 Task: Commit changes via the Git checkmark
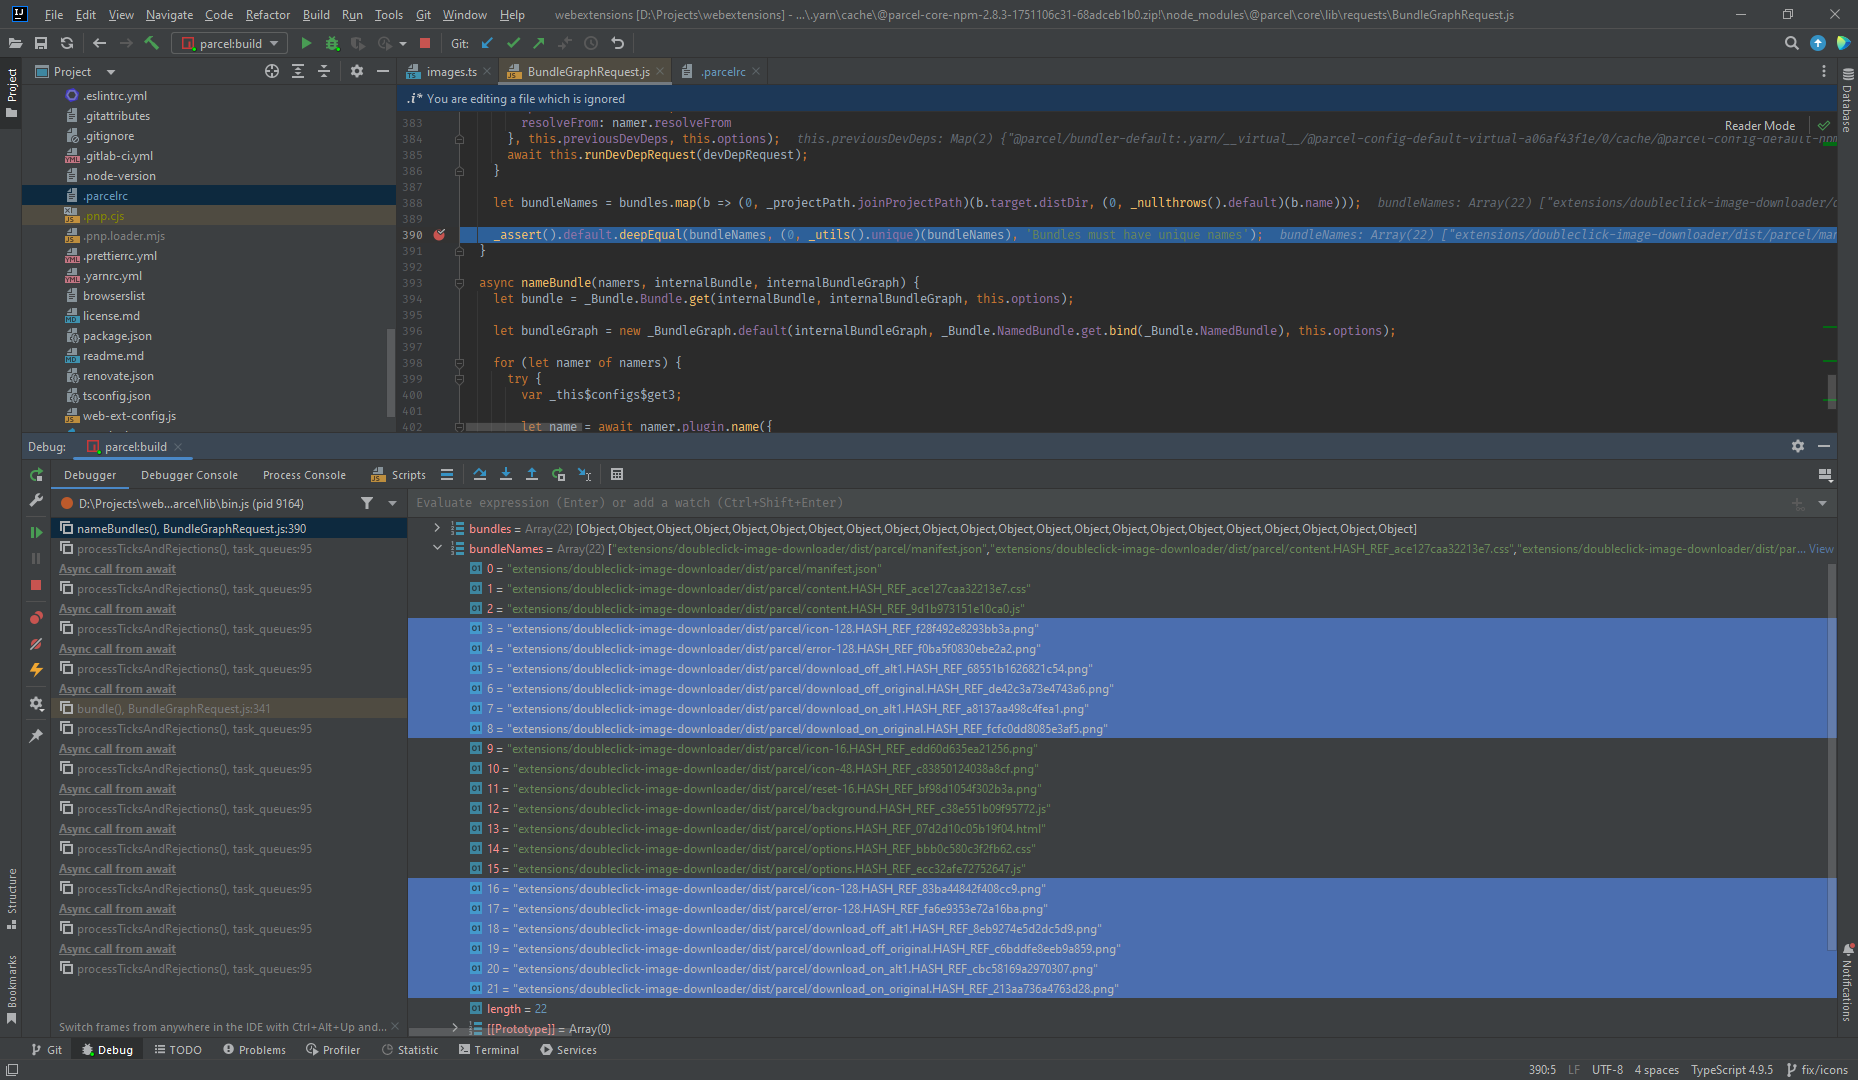[x=513, y=43]
